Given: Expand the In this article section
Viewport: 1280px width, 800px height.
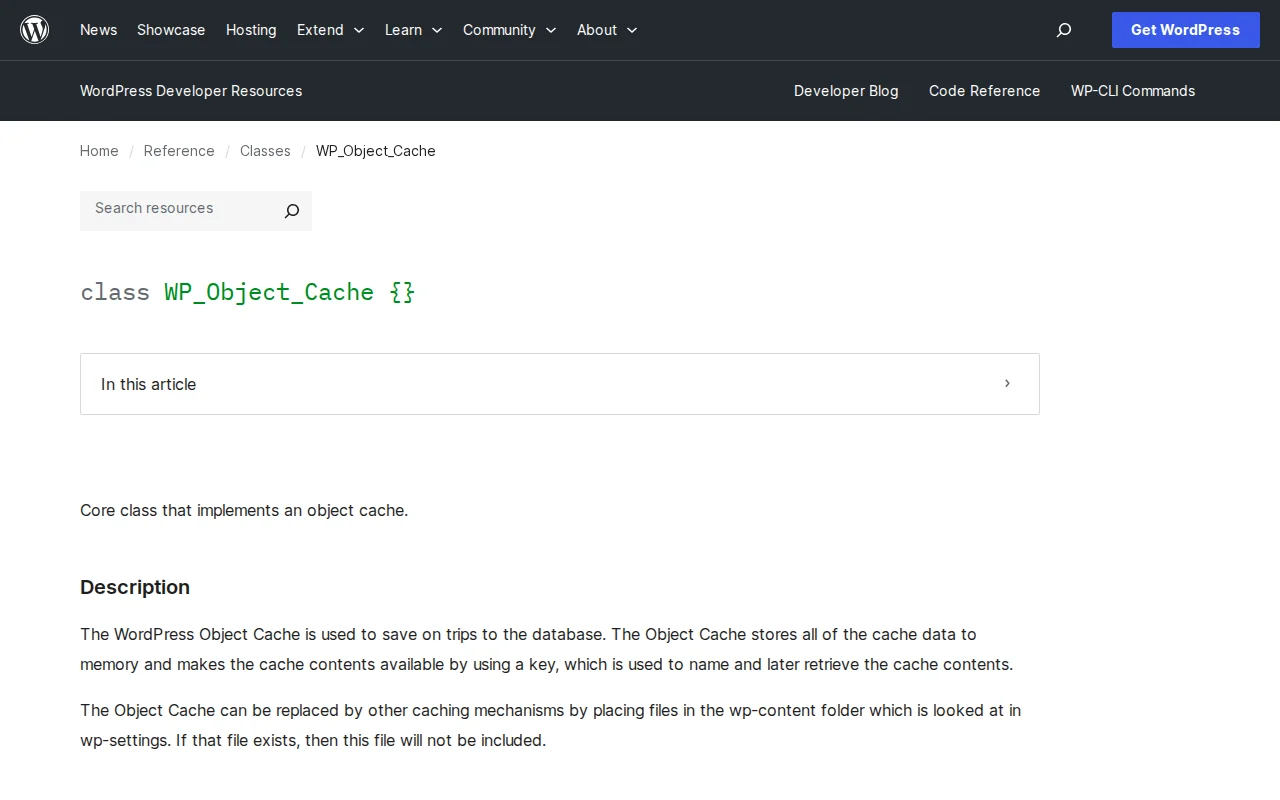Looking at the screenshot, I should pos(560,383).
